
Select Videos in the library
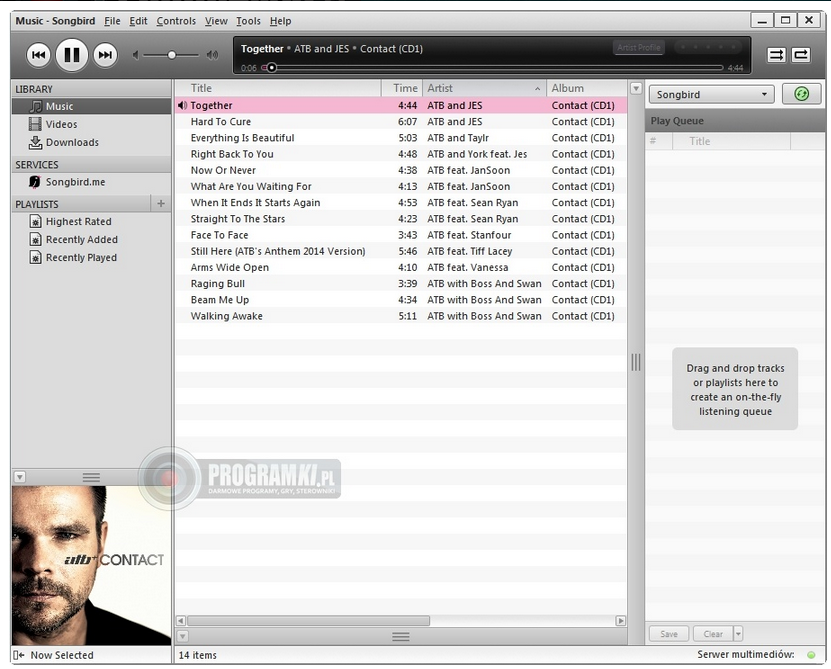tap(91, 124)
